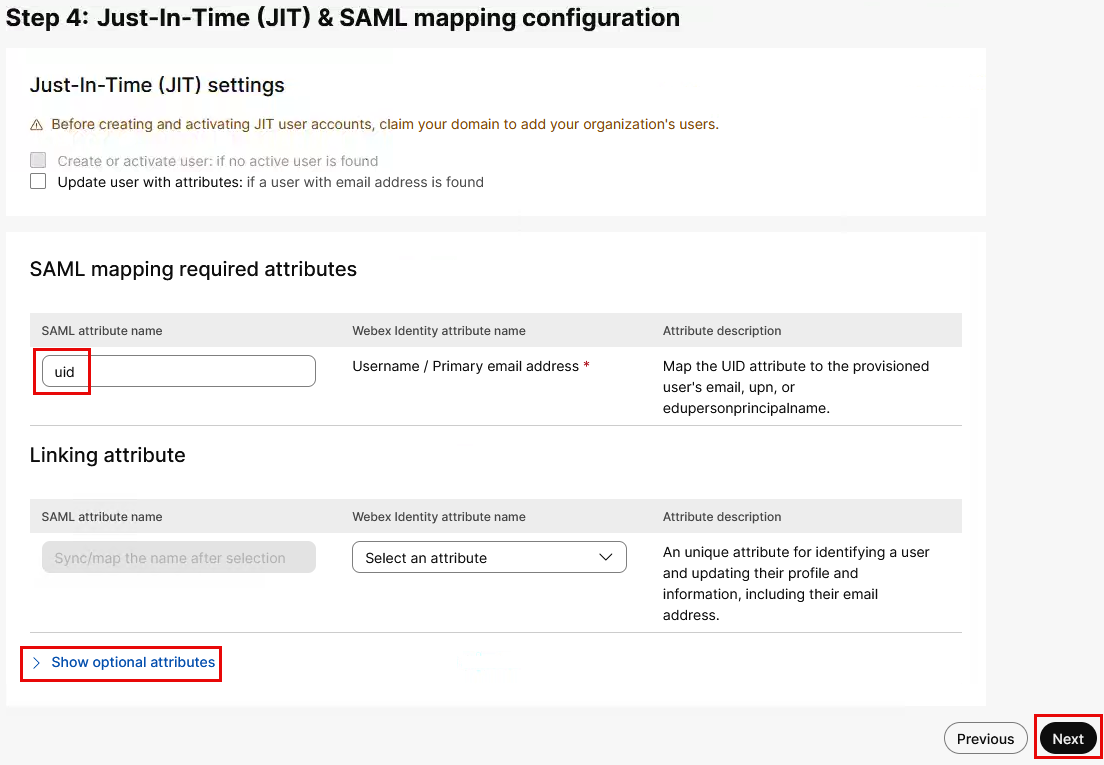Click the chevron icon beside Show optional attributes
1104x765 pixels.
click(37, 663)
